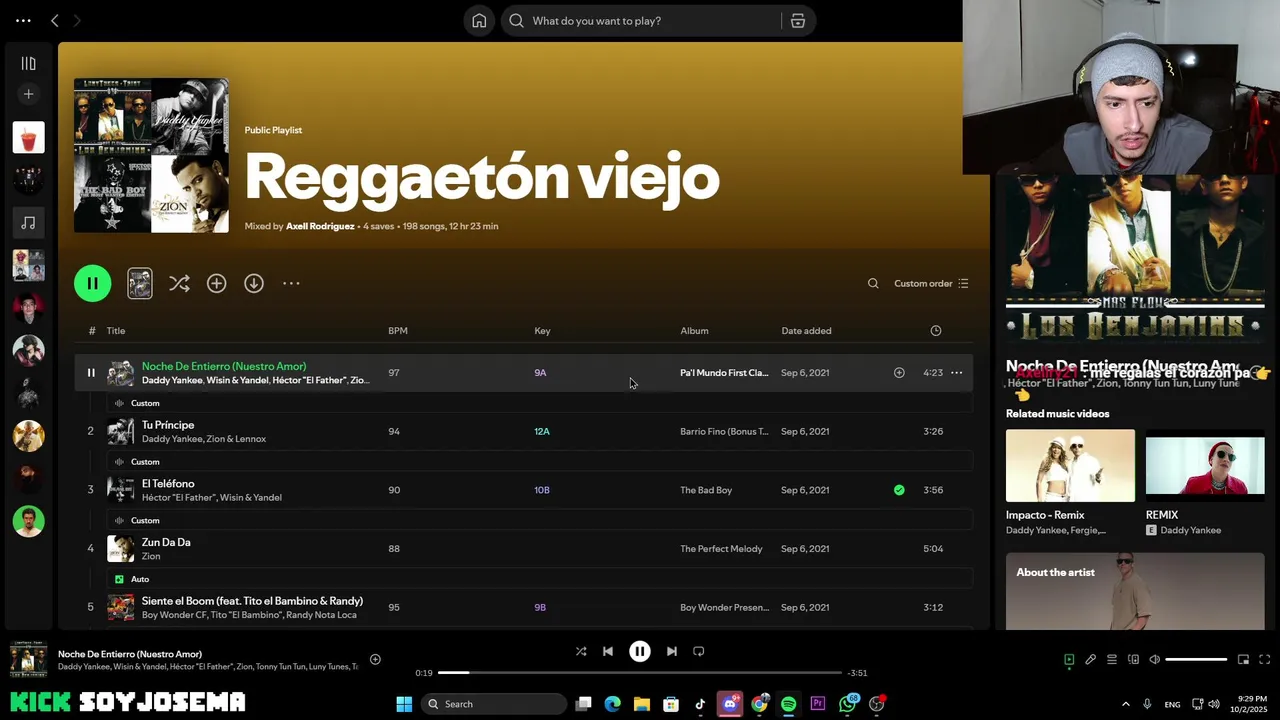Select the track Tu Príncipe

tap(168, 425)
